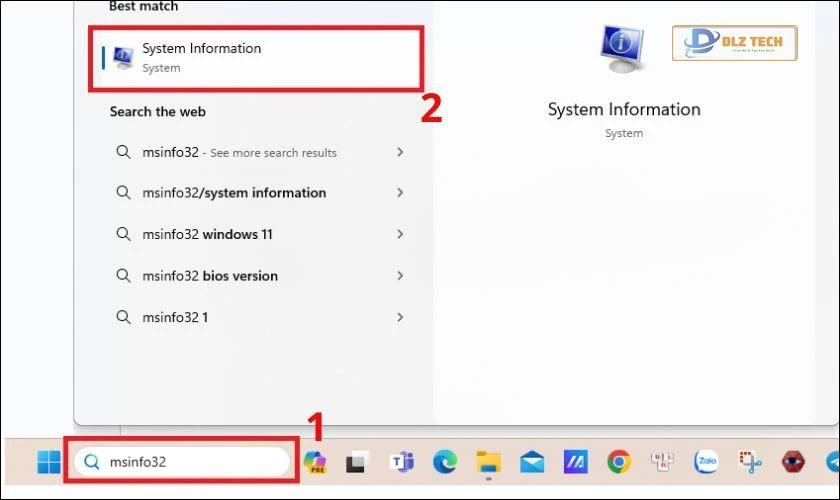The image size is (840, 500).
Task: Open the Mail app in taskbar
Action: coord(531,462)
